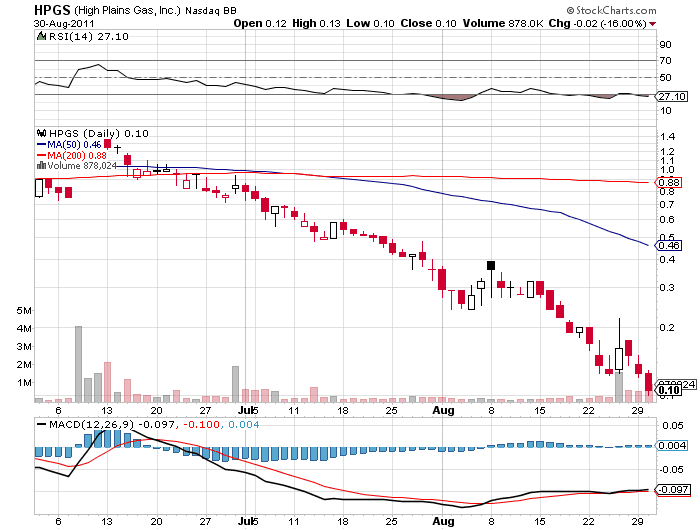Click the Aug label under the MACD panel

(443, 522)
